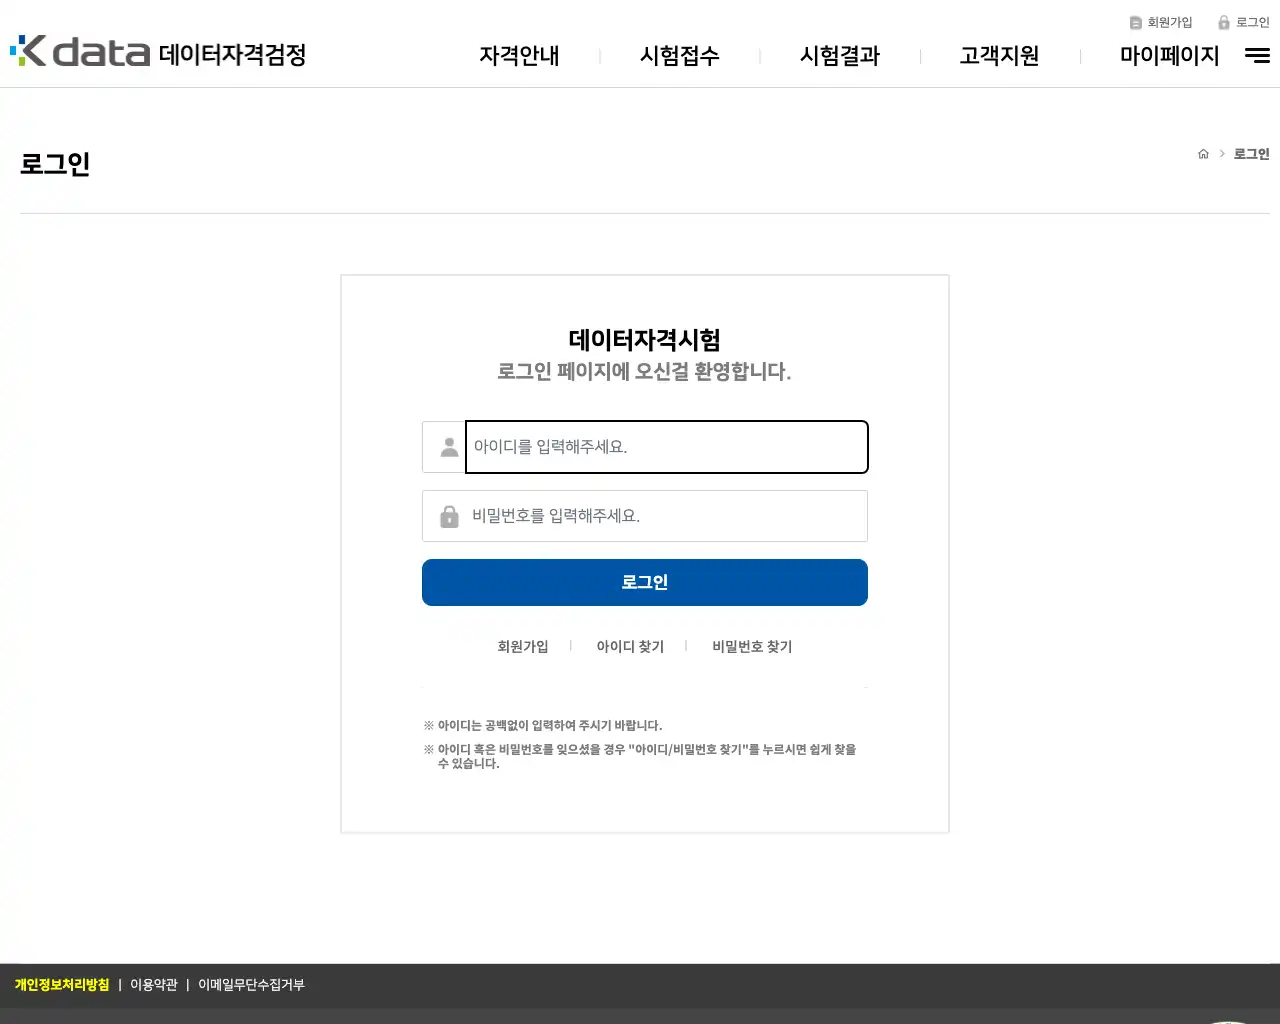Click the password input field
1280x1024 pixels.
point(666,516)
